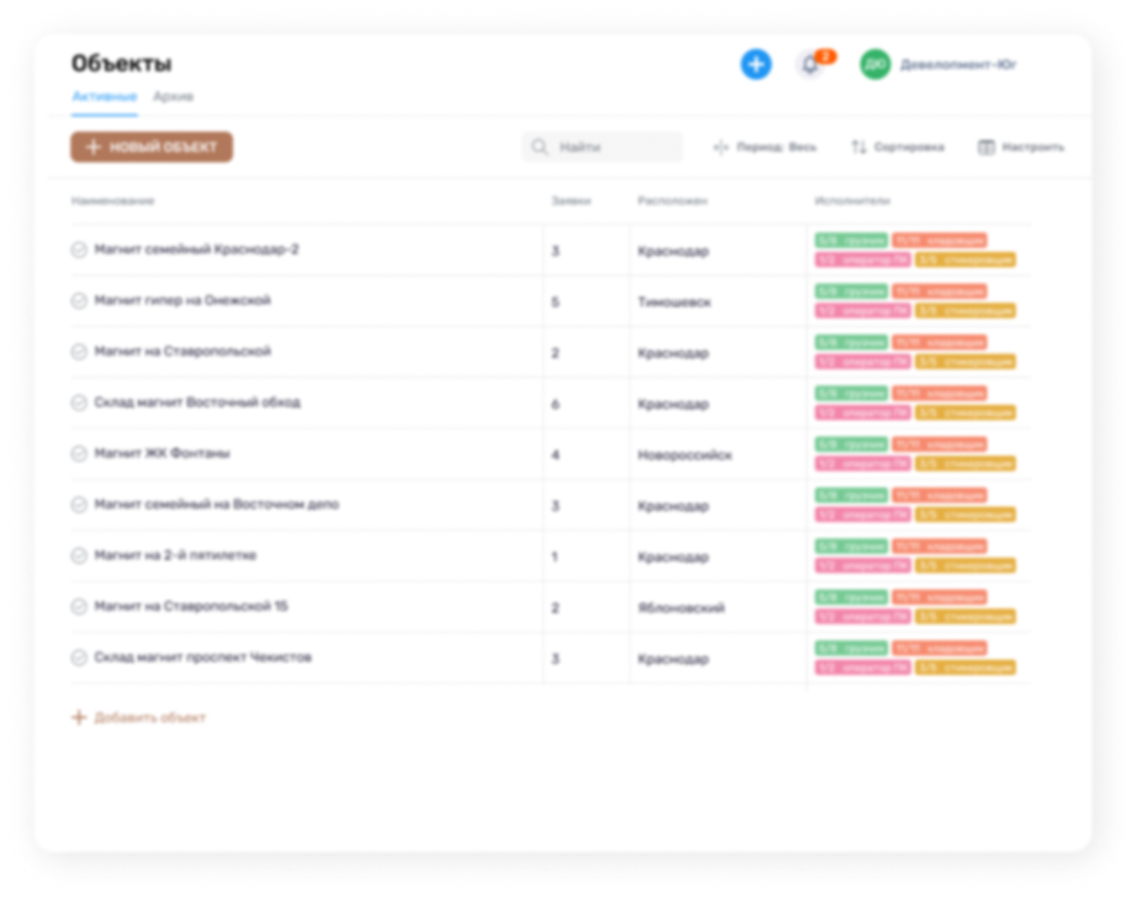Click the blue plus circle icon
The image size is (1138, 898).
(756, 65)
